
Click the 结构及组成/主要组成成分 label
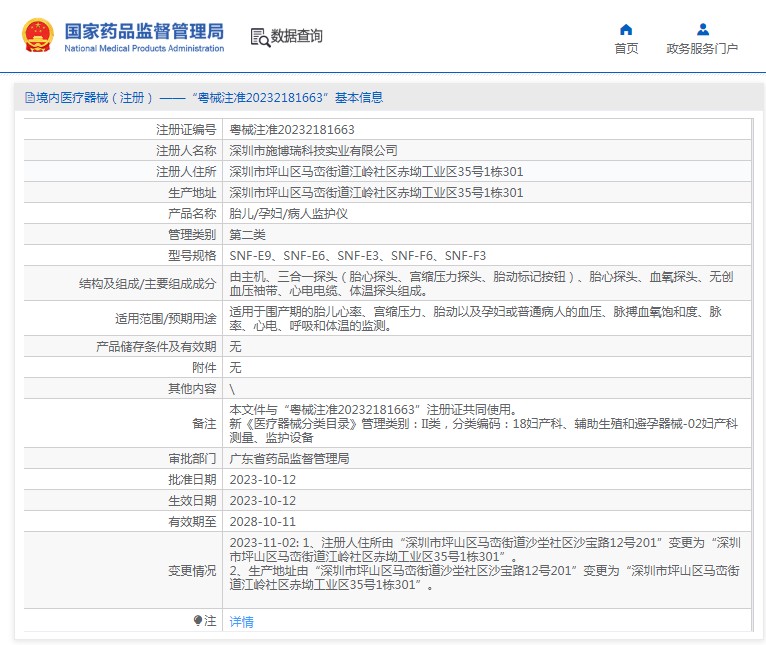tap(148, 284)
